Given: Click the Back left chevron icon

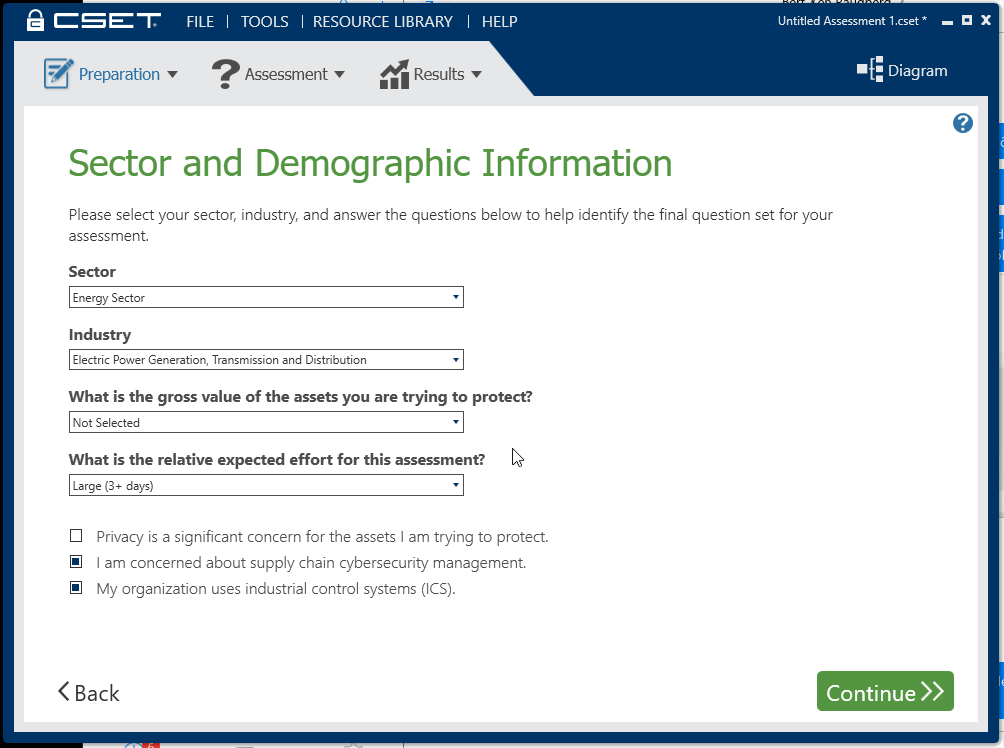Looking at the screenshot, I should pos(63,692).
